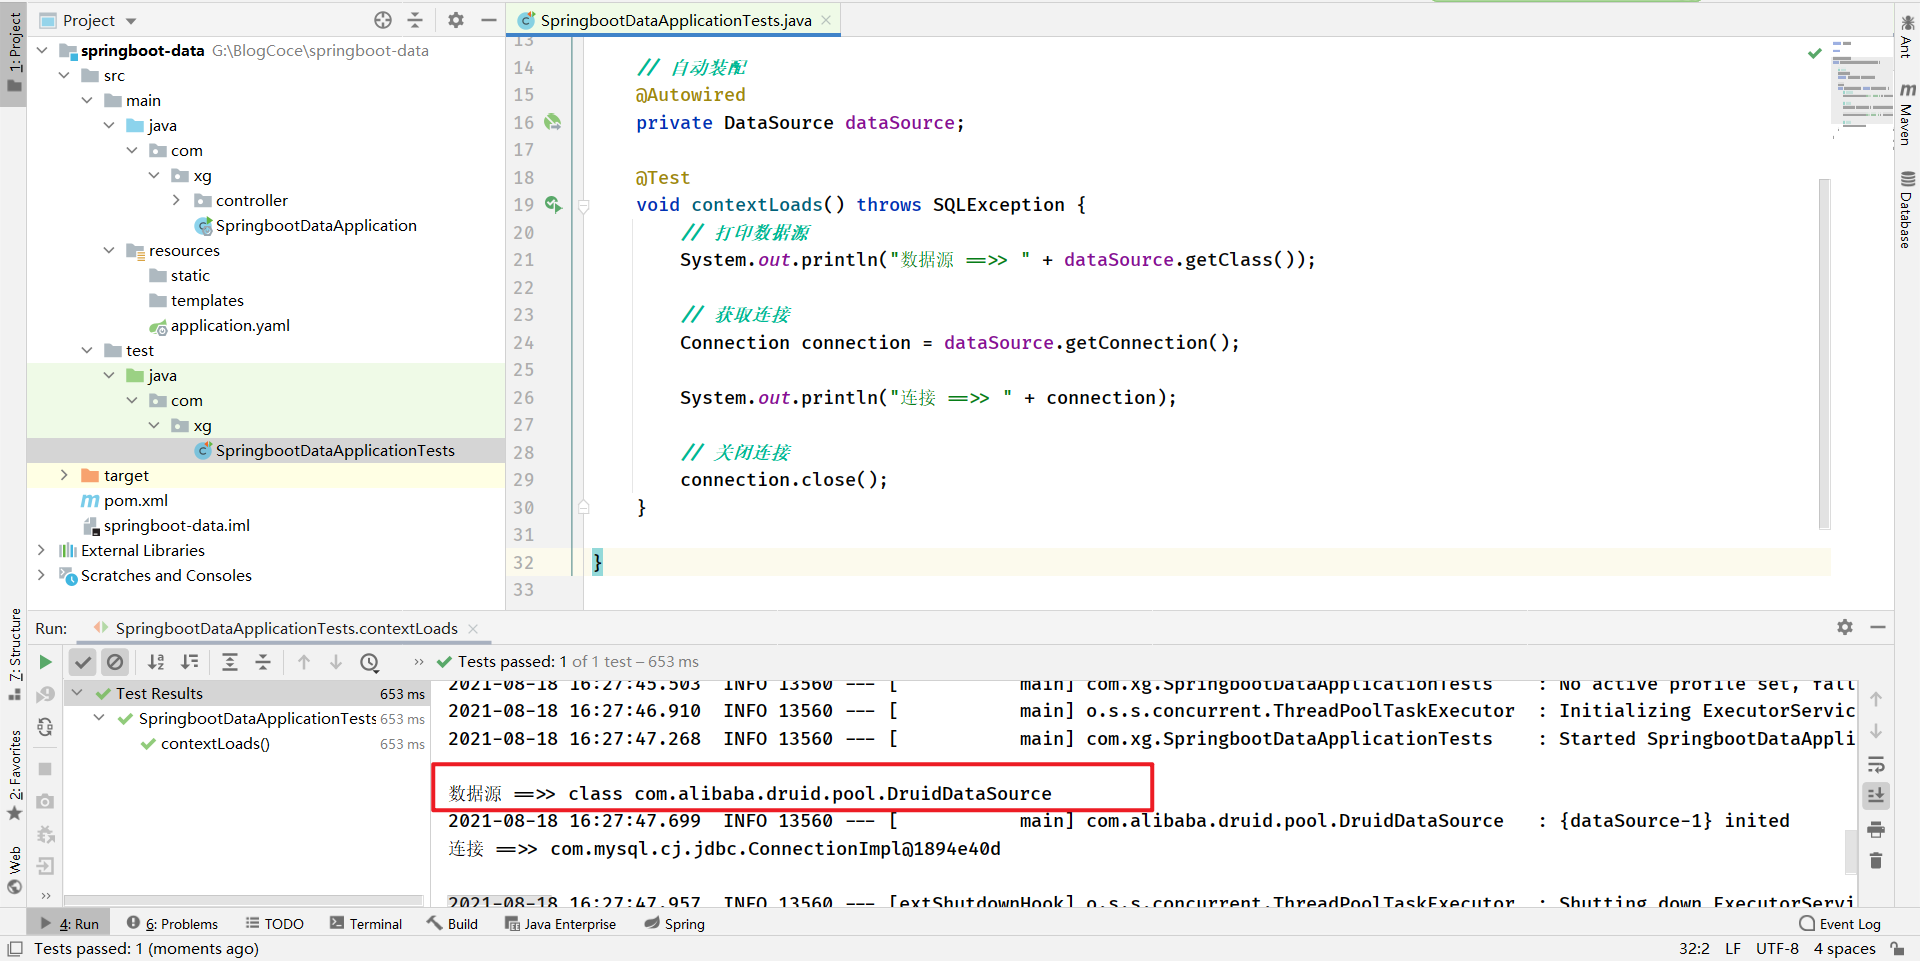The width and height of the screenshot is (1920, 961).
Task: Sort test results alphabetically
Action: (x=156, y=662)
